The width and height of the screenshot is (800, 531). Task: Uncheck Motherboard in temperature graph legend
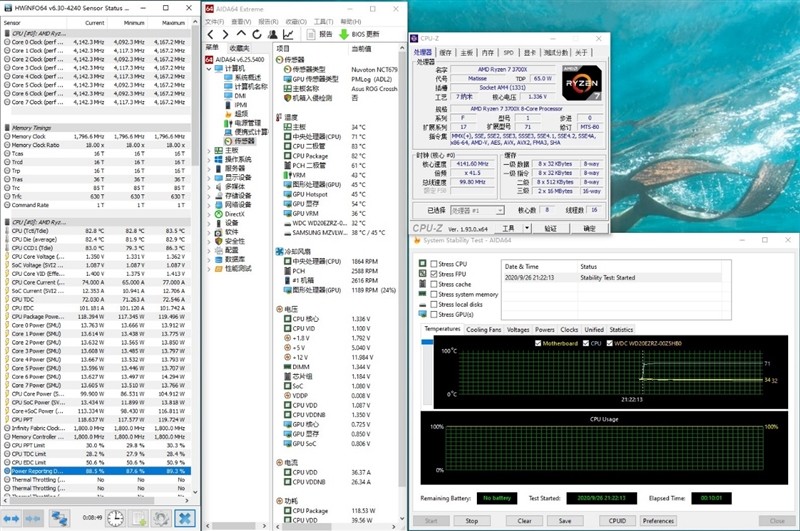(538, 343)
